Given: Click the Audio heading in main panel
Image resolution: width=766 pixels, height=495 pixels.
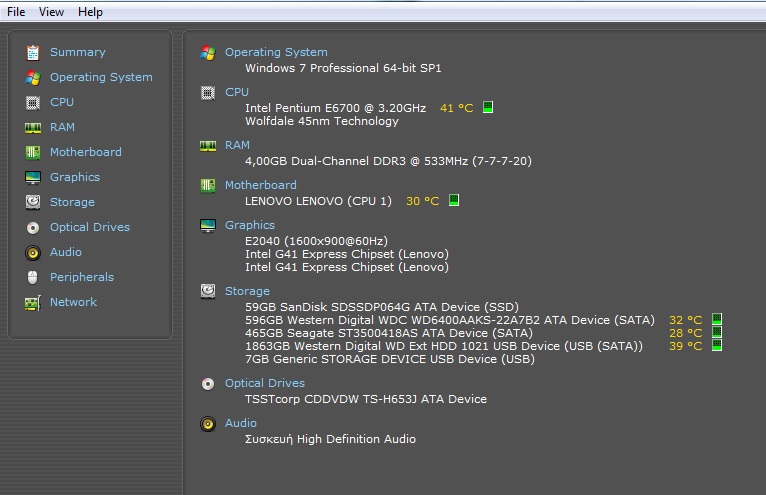Looking at the screenshot, I should coord(241,423).
